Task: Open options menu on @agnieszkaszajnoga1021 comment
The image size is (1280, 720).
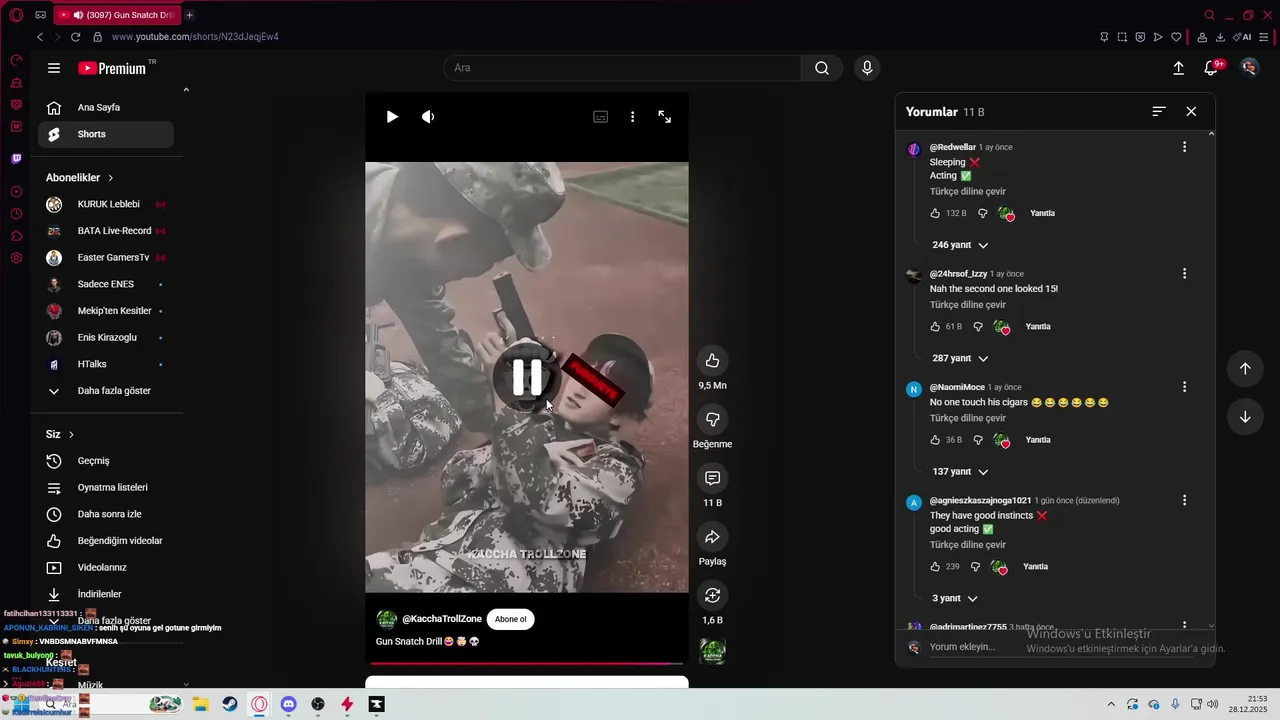Action: pyautogui.click(x=1185, y=500)
